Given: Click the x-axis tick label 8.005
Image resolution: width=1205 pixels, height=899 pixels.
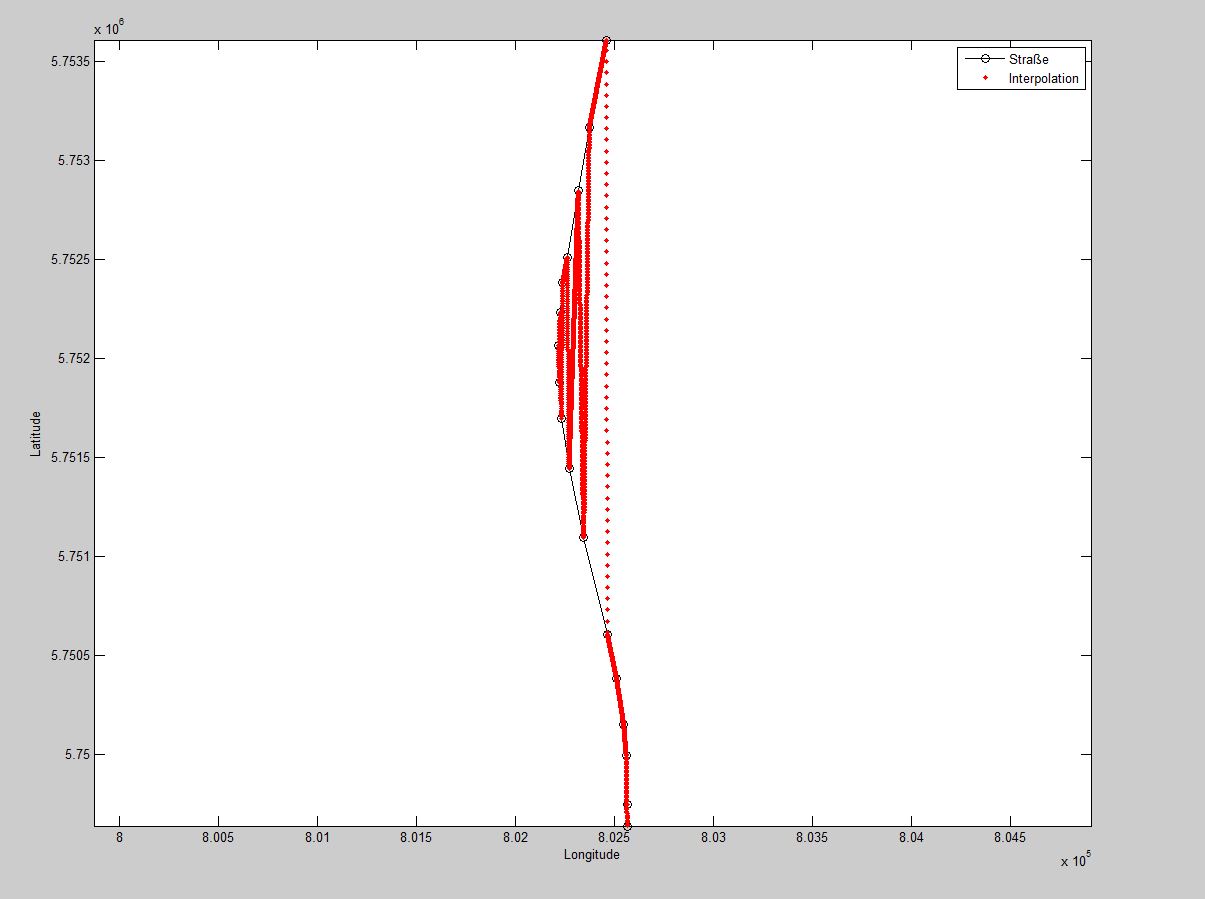Looking at the screenshot, I should click(217, 836).
